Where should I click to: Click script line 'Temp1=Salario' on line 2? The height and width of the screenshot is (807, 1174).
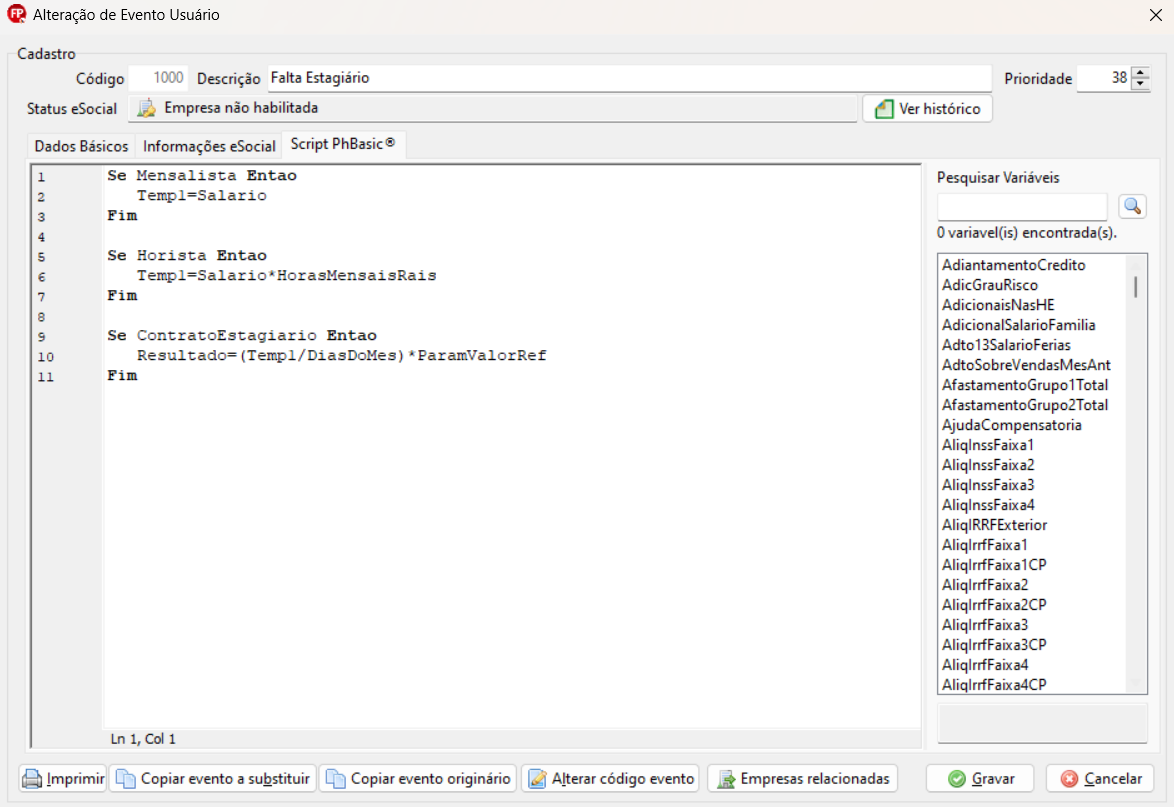[201, 195]
